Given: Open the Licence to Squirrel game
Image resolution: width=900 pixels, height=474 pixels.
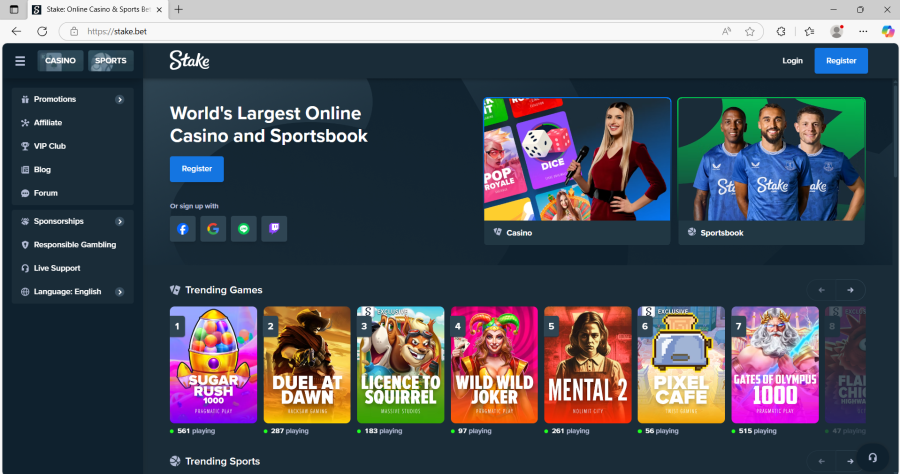Looking at the screenshot, I should click(401, 365).
